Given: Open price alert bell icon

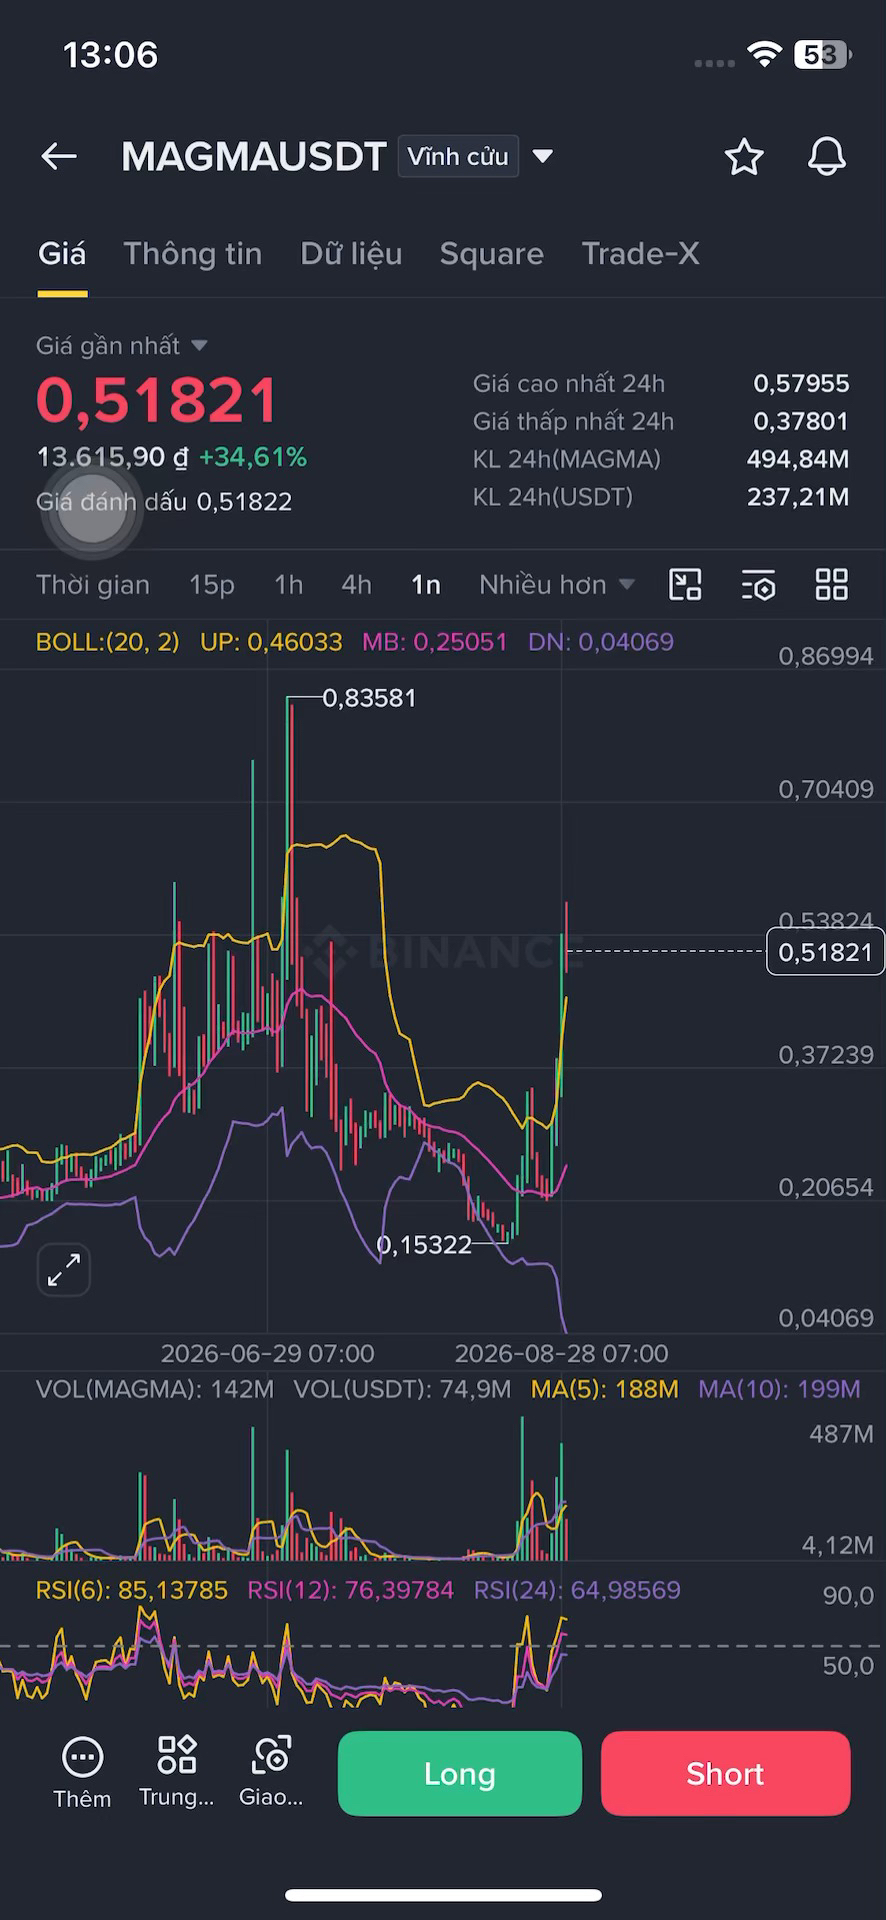Looking at the screenshot, I should [827, 157].
